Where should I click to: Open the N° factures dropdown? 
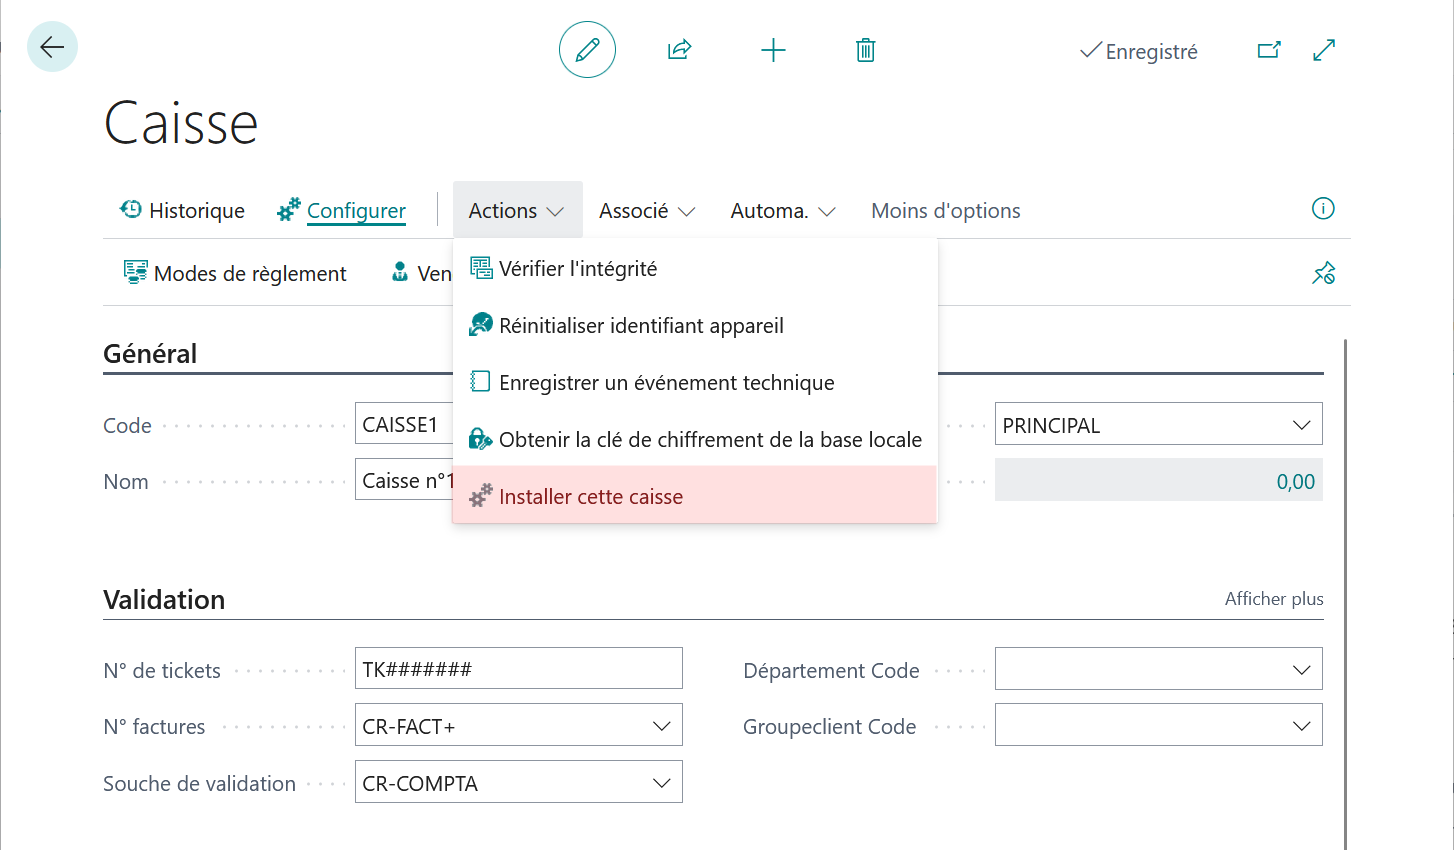pos(519,726)
